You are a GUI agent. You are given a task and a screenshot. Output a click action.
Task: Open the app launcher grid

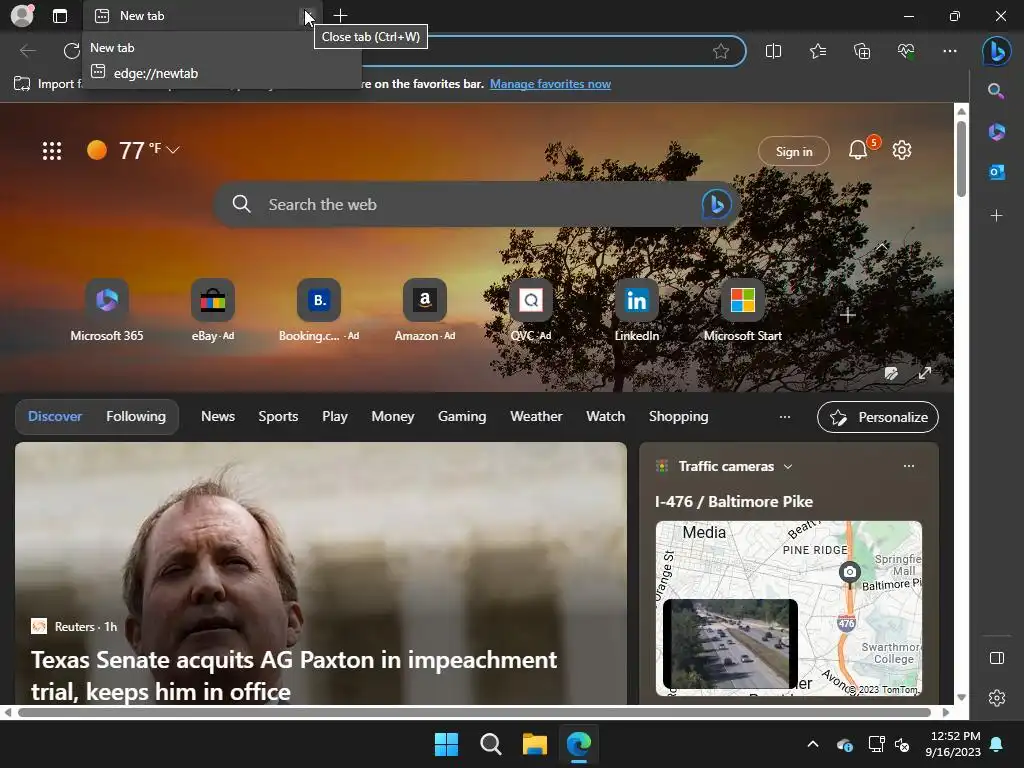tap(52, 151)
